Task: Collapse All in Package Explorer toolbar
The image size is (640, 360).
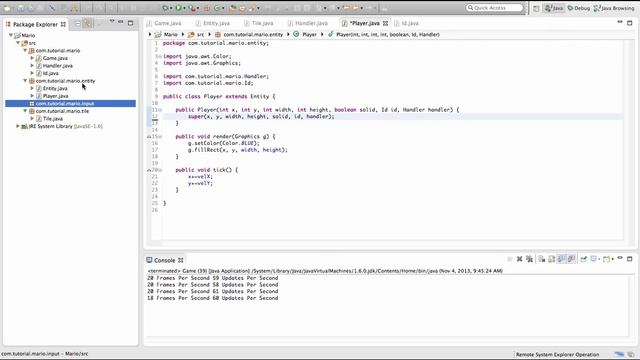Action: point(78,24)
